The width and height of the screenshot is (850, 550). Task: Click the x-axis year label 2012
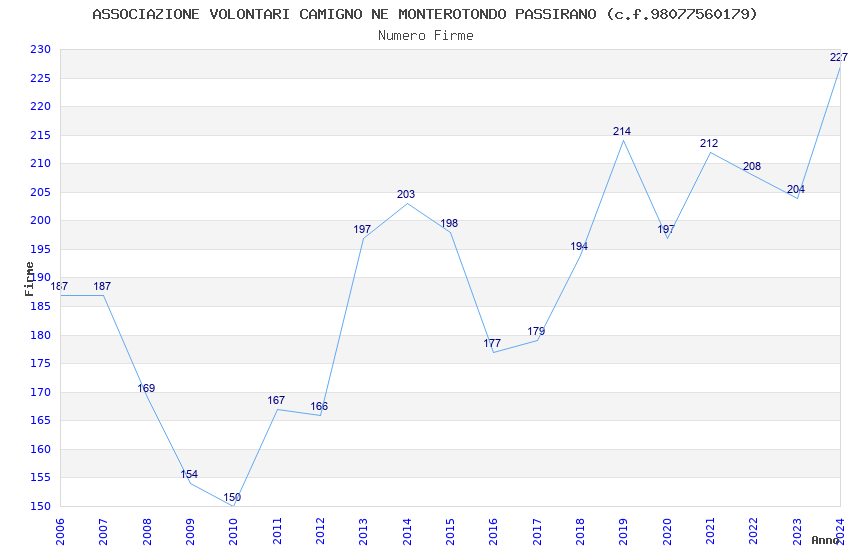point(320,532)
